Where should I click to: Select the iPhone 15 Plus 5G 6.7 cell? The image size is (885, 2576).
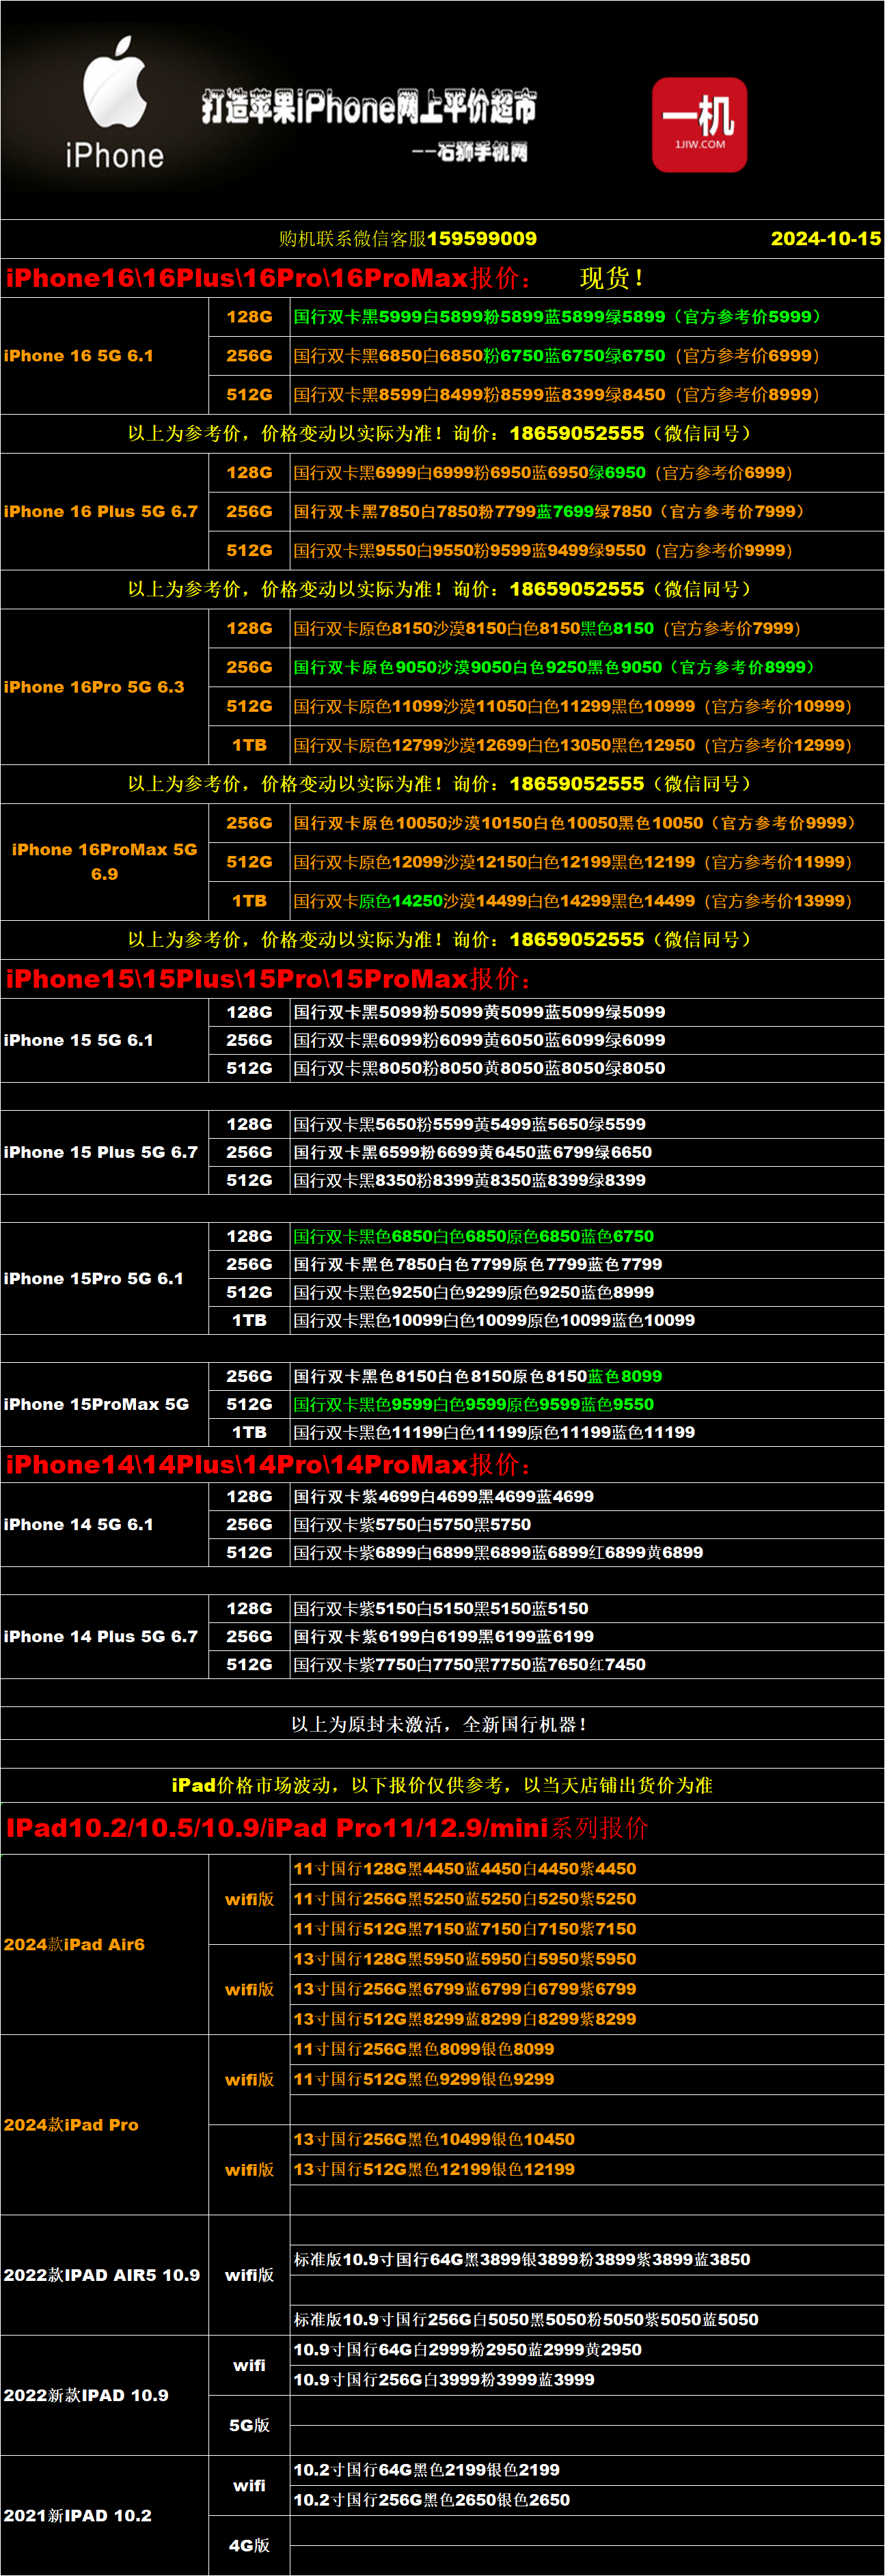point(105,1152)
